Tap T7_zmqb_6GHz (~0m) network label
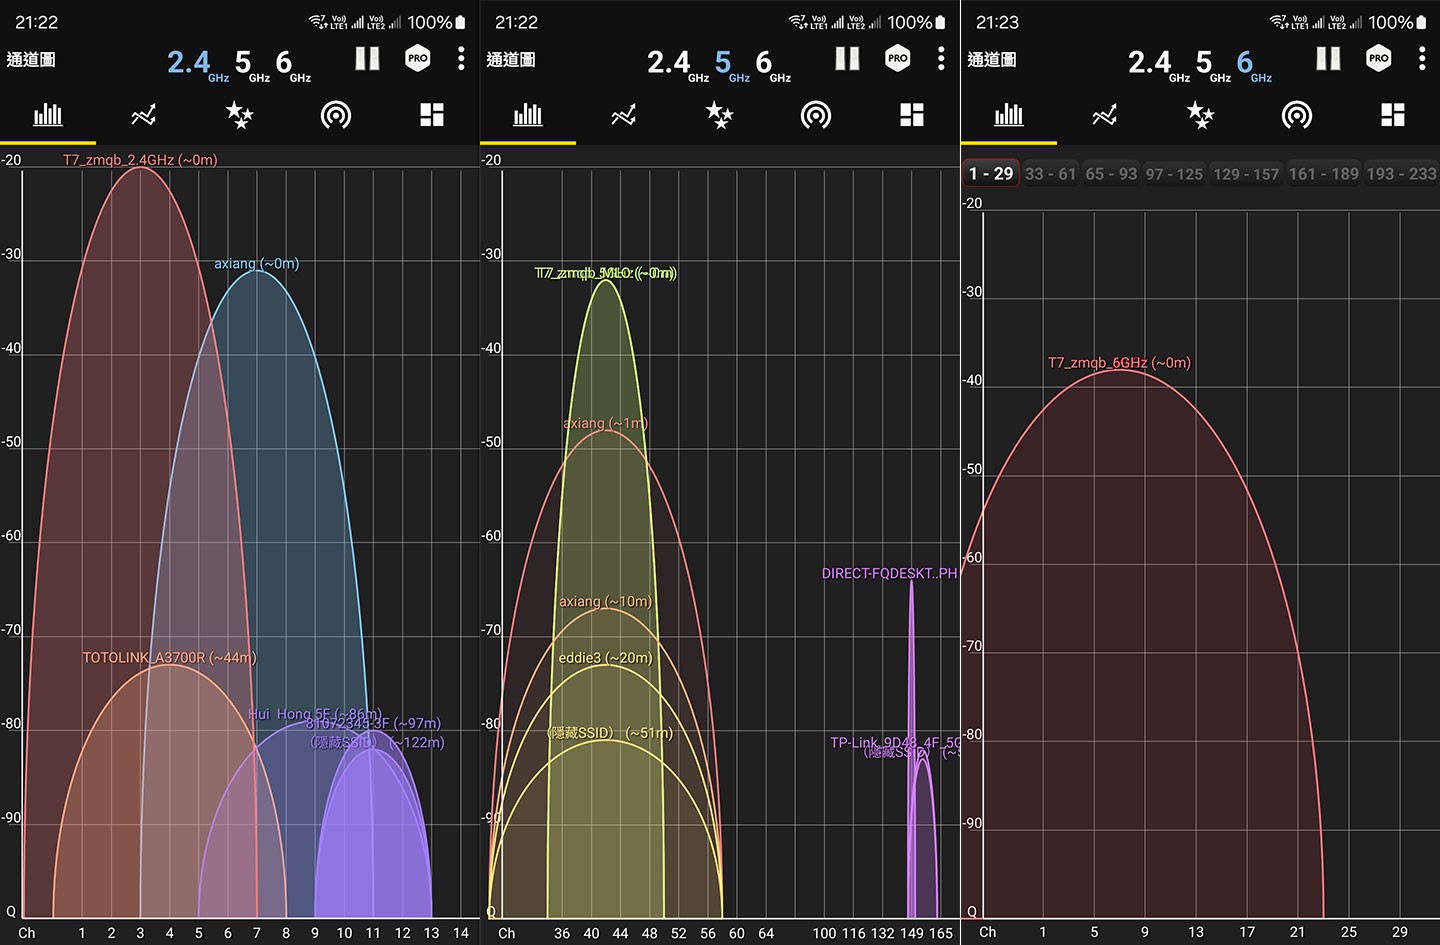This screenshot has width=1440, height=945. (1119, 363)
